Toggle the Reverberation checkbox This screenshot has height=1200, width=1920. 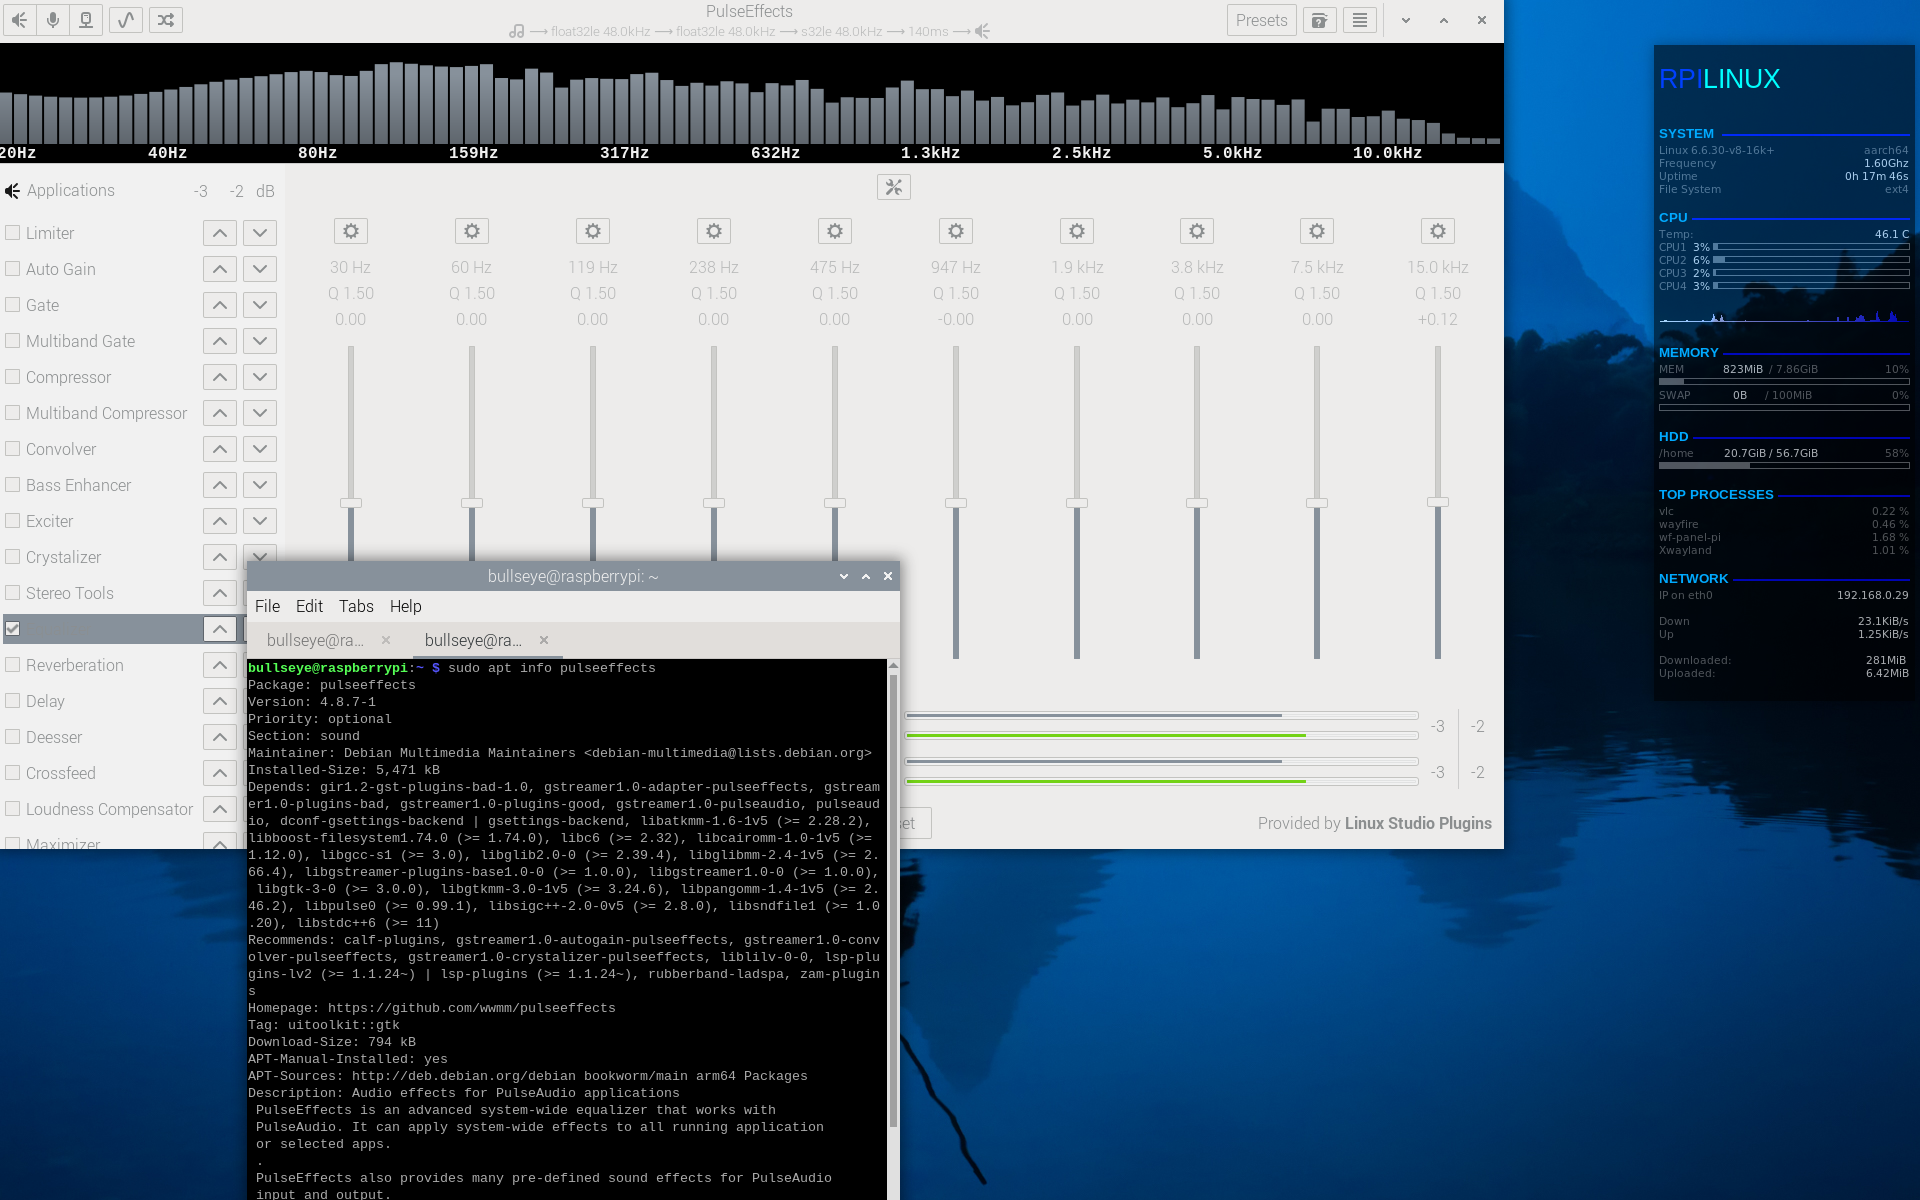coord(13,665)
